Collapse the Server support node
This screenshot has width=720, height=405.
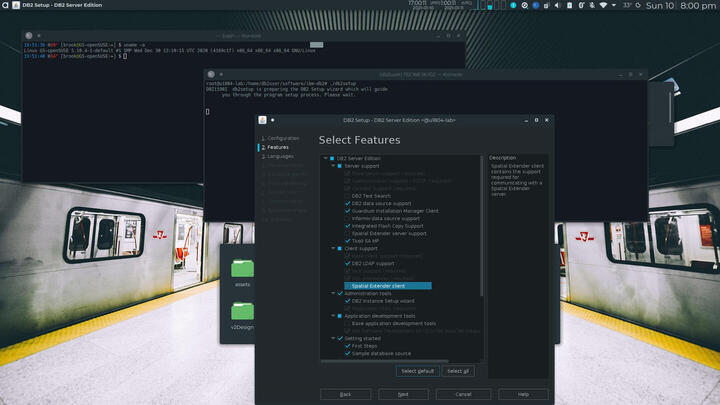(333, 166)
